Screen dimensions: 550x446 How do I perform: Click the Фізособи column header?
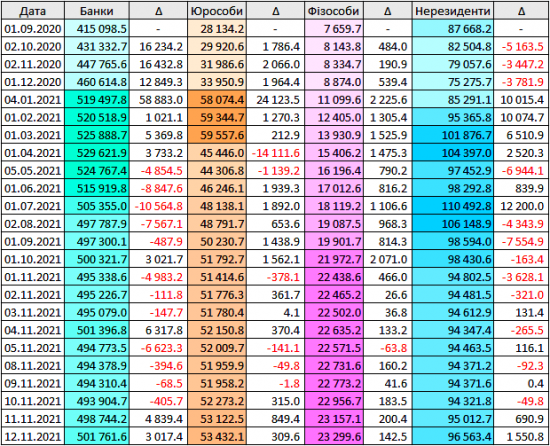tap(334, 11)
